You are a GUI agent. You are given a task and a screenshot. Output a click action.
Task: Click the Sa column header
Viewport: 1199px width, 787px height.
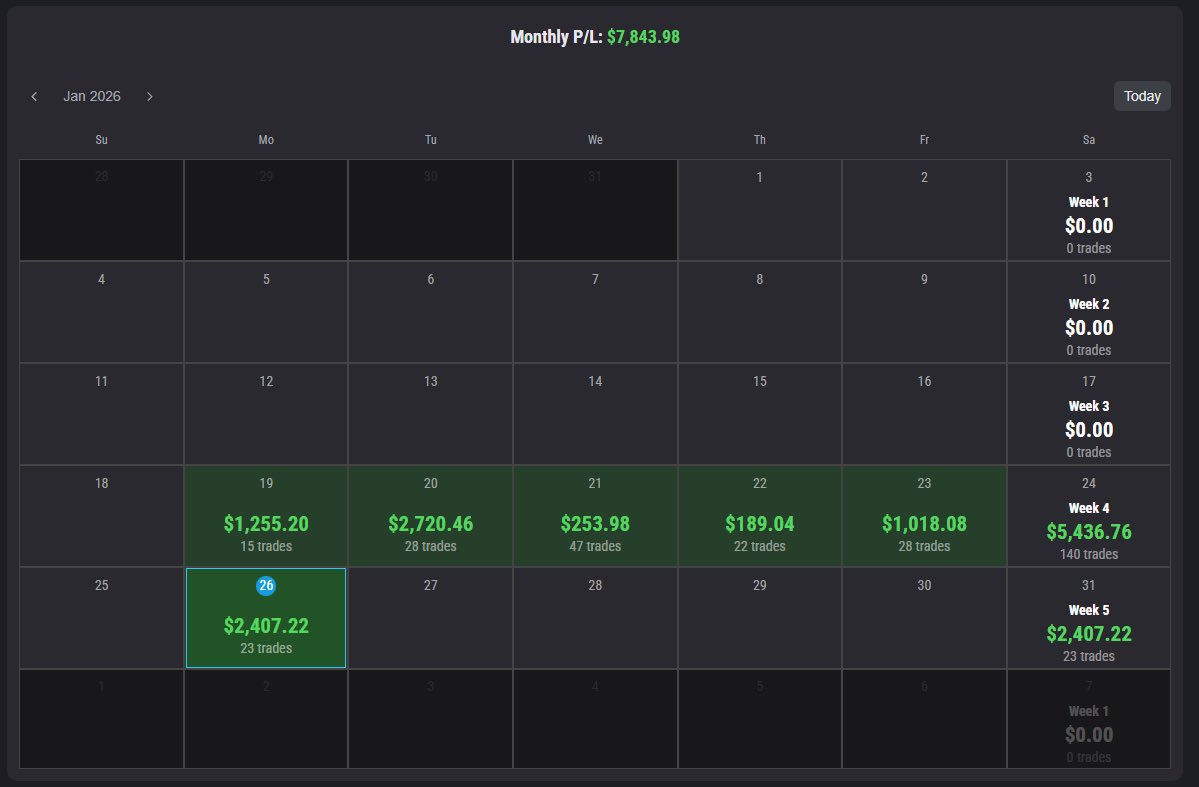coord(1089,140)
